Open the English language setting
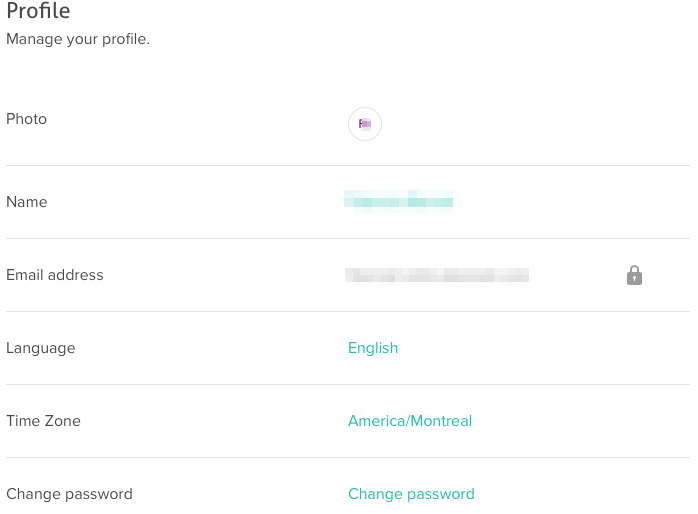Viewport: 698px width, 514px height. (x=373, y=348)
